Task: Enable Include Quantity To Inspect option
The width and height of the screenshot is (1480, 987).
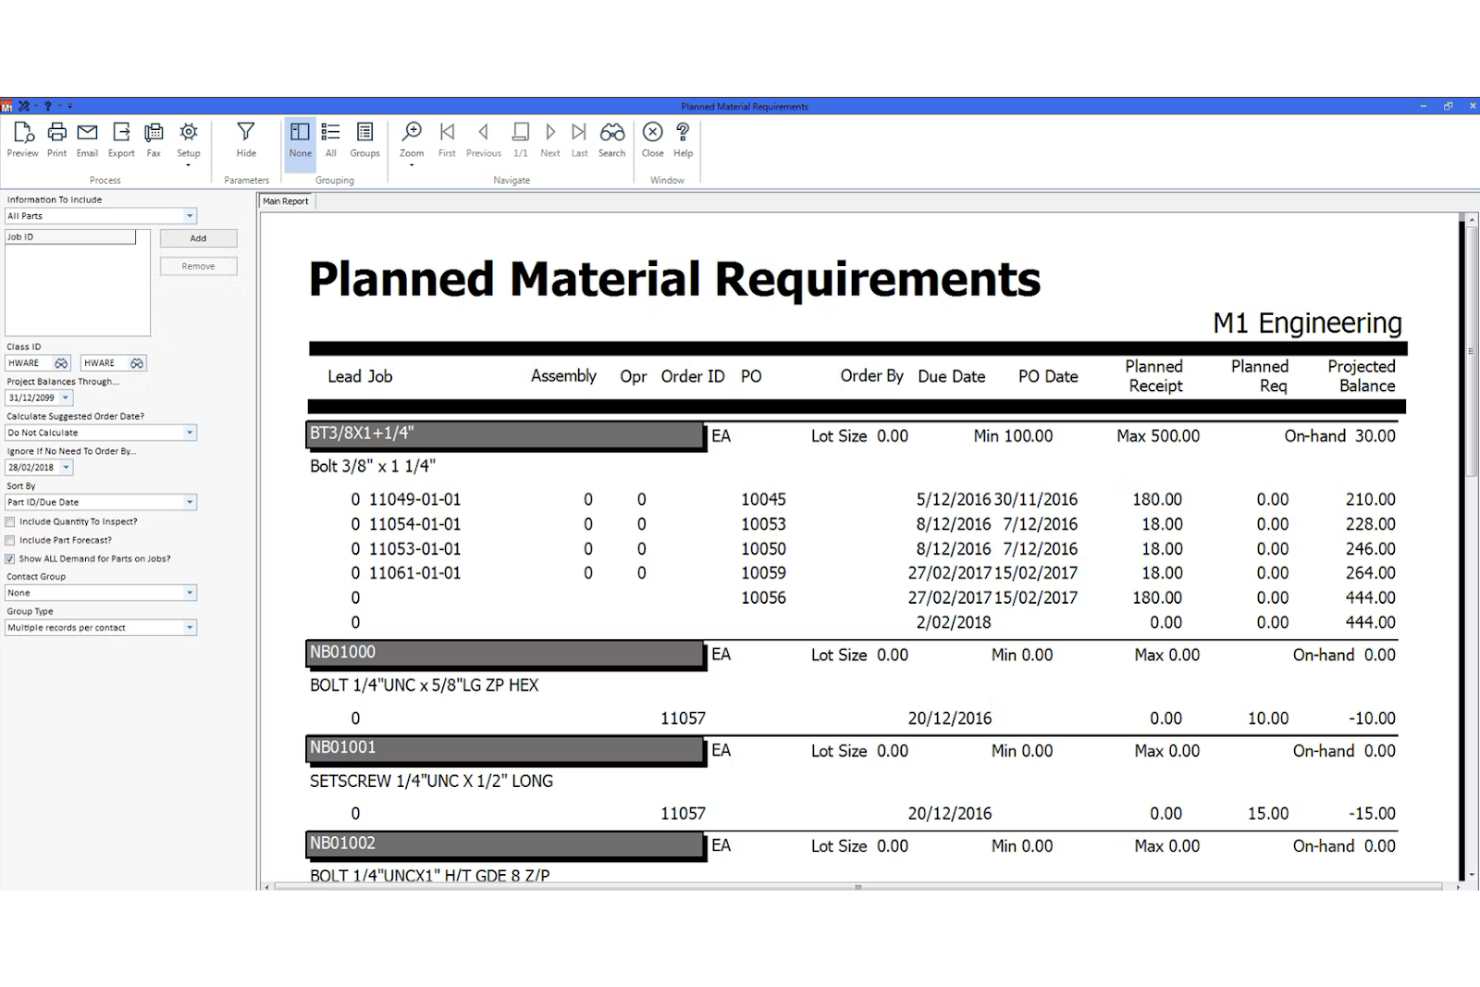Action: point(10,521)
